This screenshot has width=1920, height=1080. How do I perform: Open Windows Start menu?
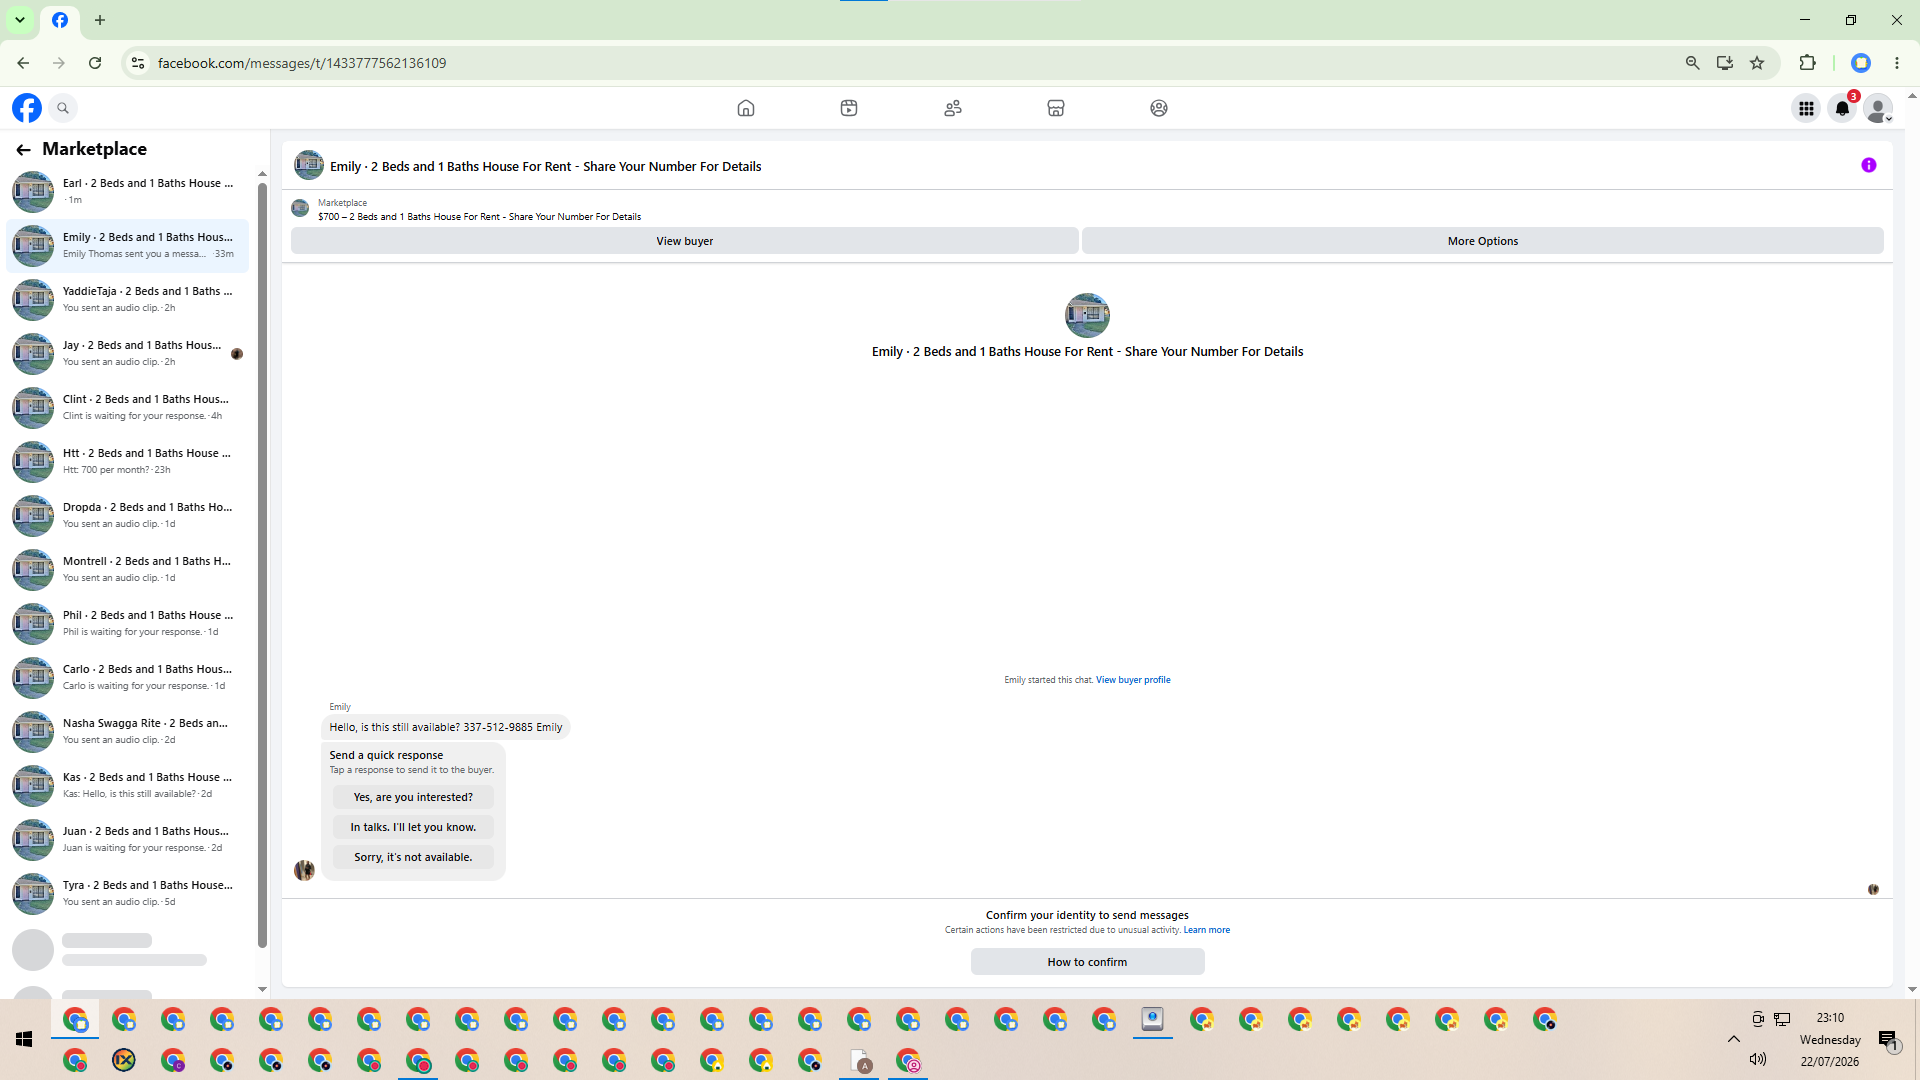click(24, 1040)
